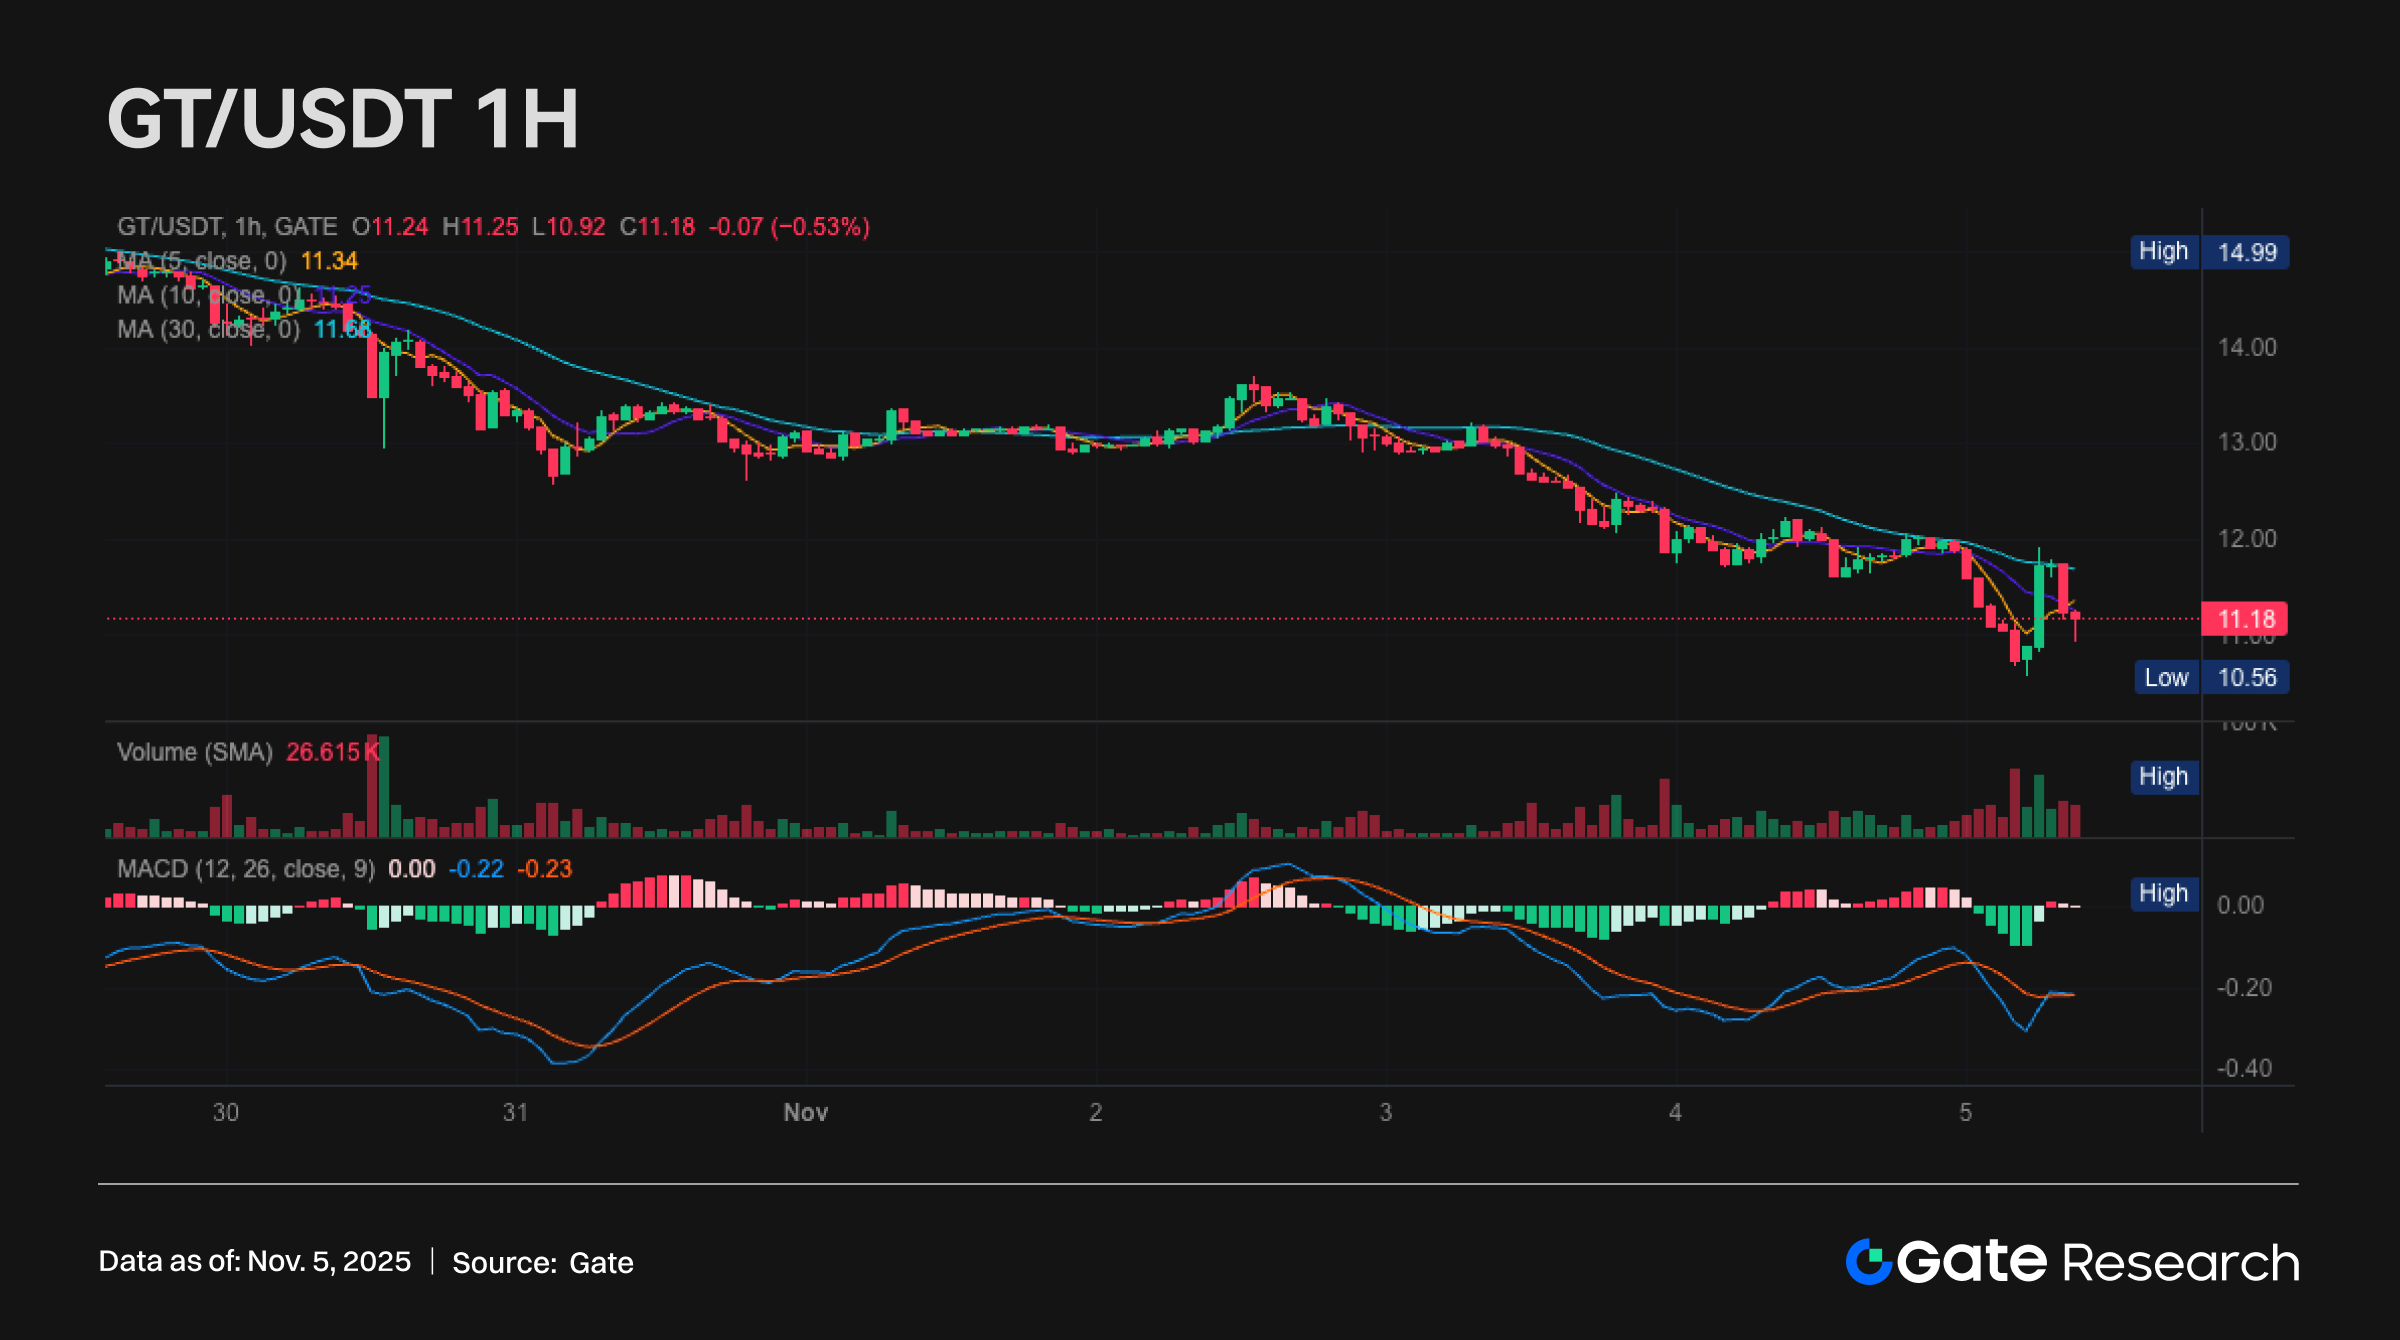Select the MA (5, close, 0) legend

coord(201,261)
